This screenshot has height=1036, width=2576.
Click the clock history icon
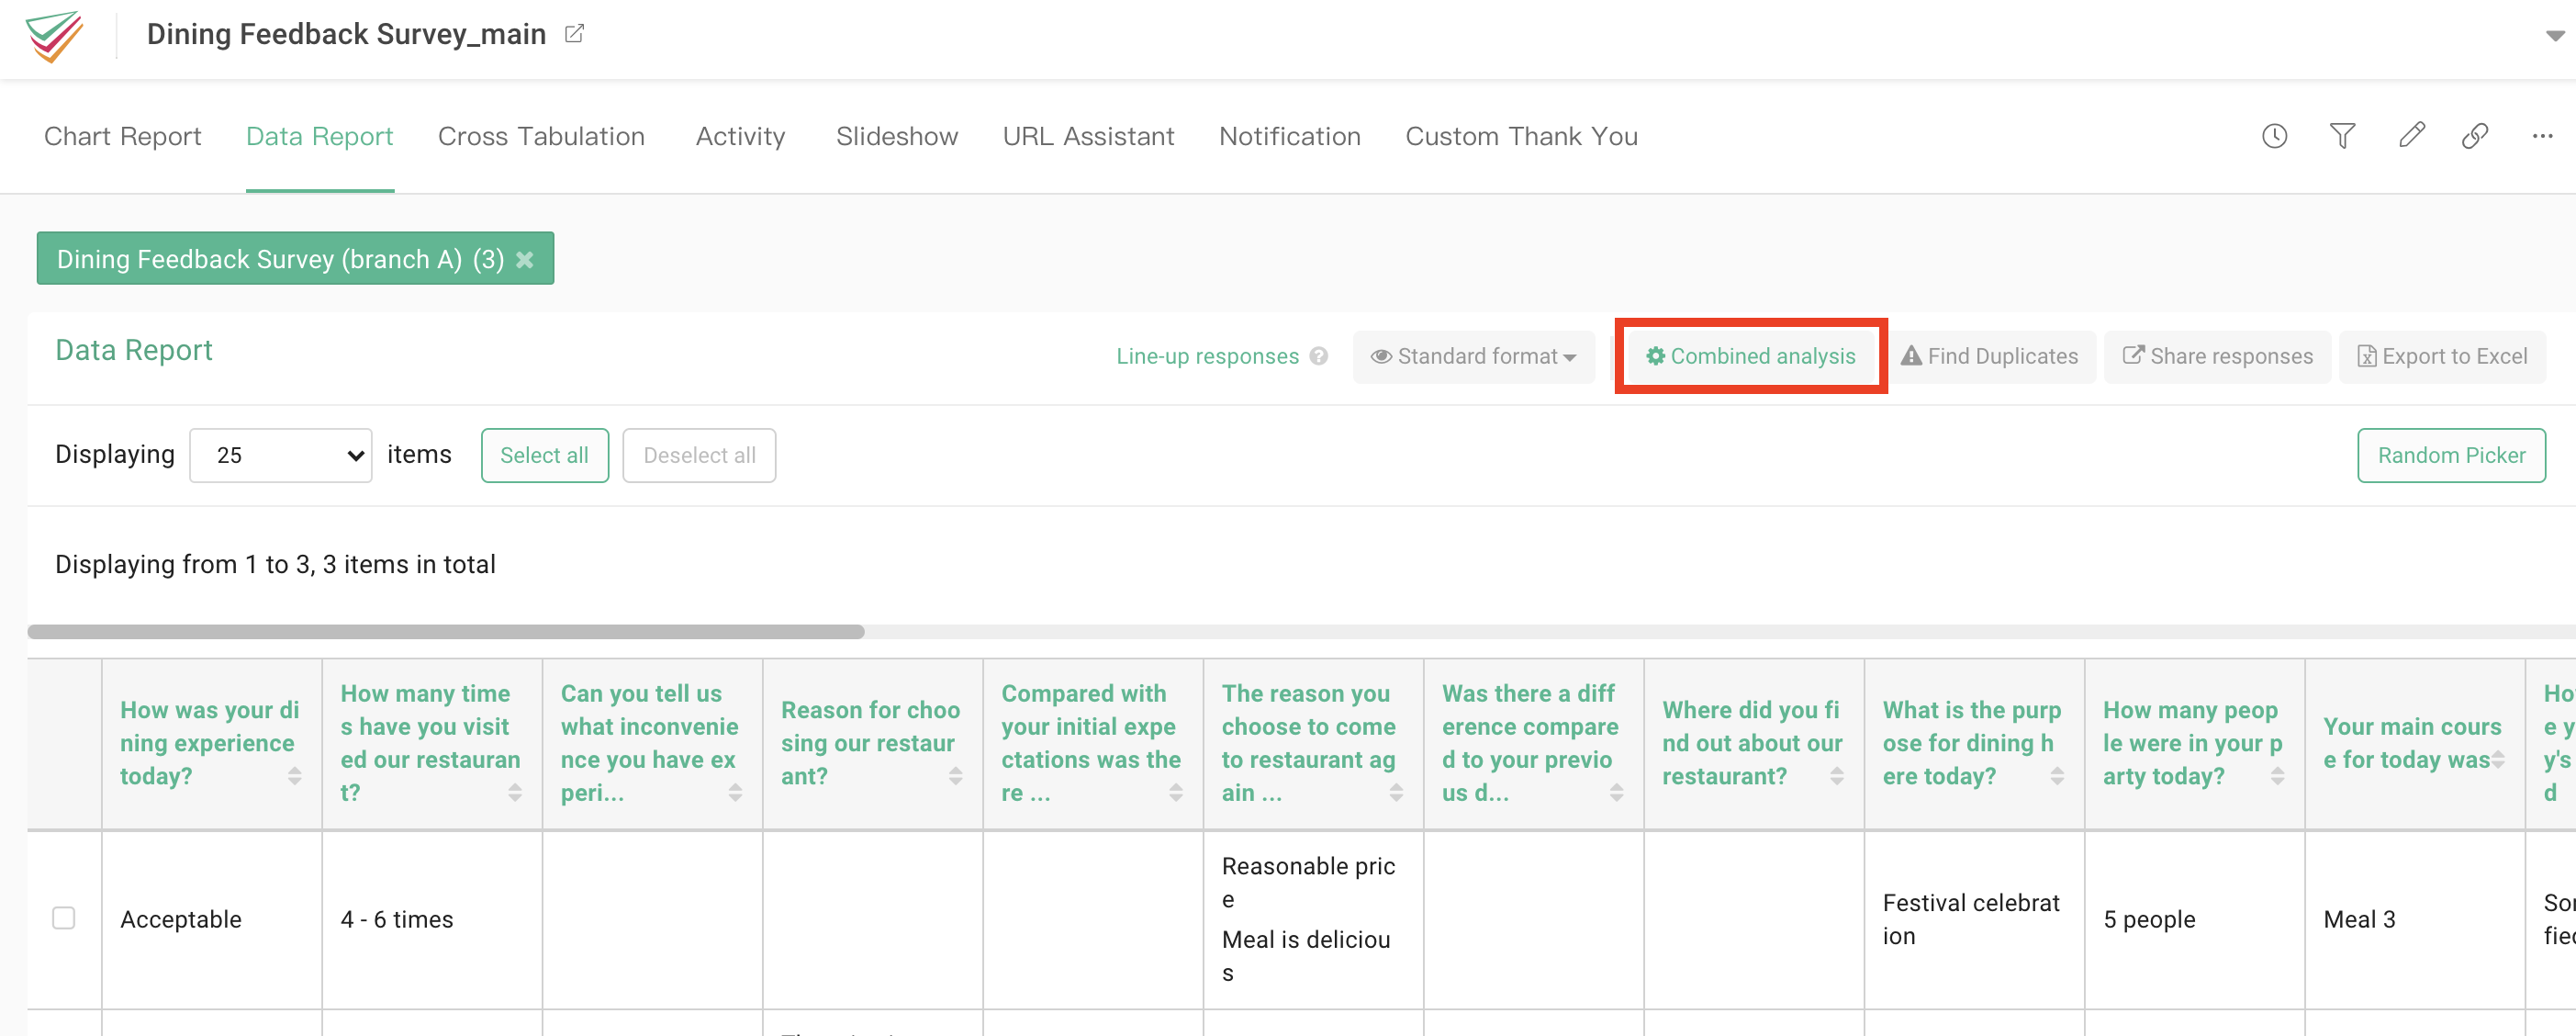coord(2274,136)
